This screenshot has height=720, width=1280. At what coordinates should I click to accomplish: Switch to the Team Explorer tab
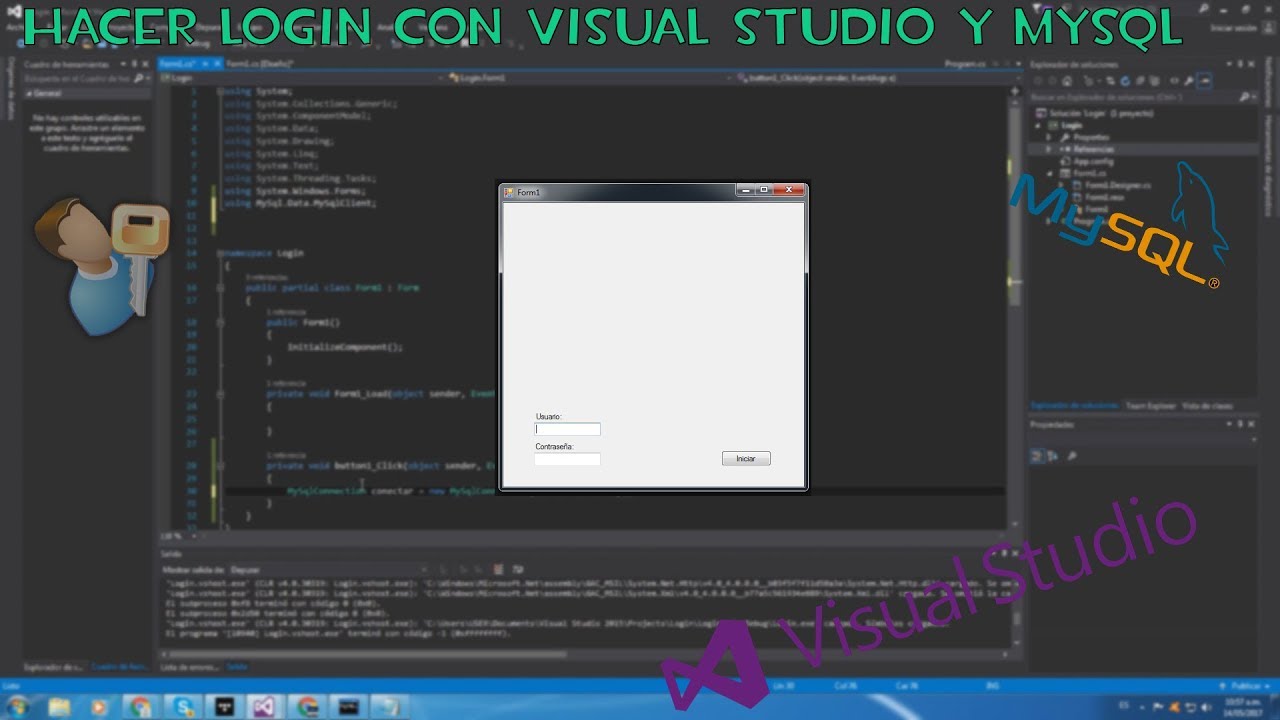[1151, 406]
